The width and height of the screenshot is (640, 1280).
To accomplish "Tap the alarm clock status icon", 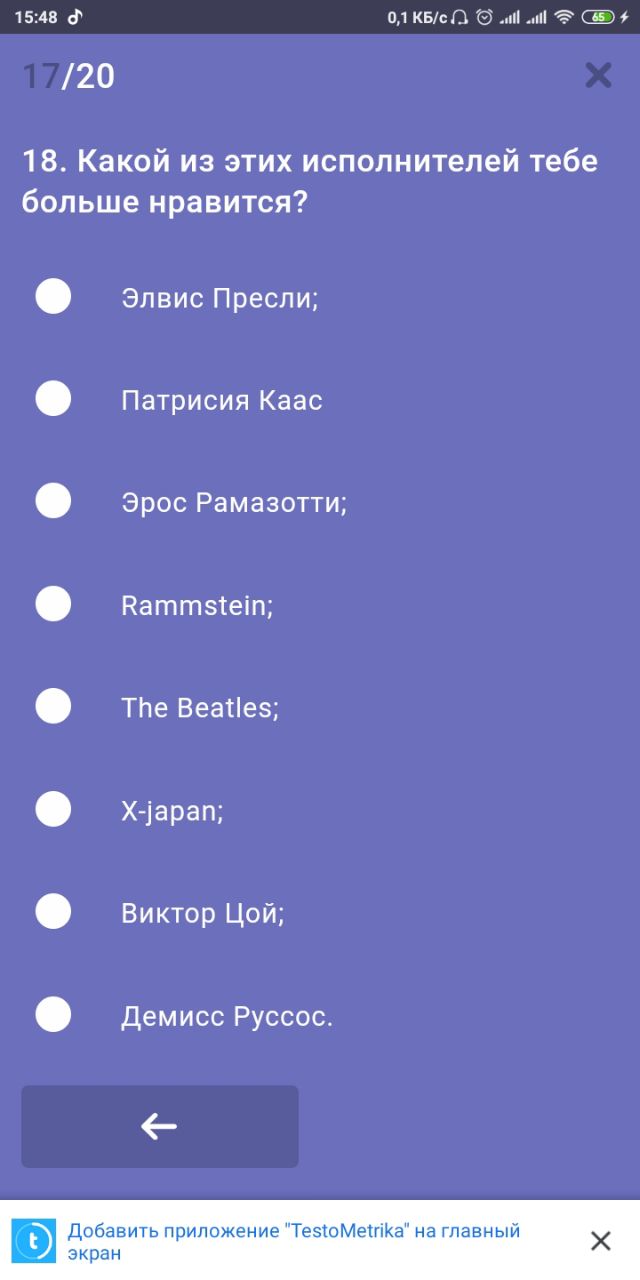I will [485, 17].
